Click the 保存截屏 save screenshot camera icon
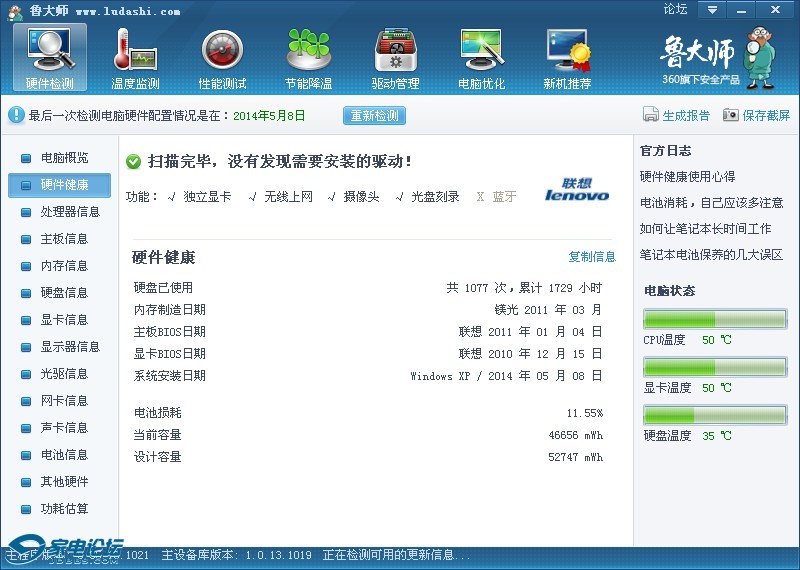 [x=731, y=115]
